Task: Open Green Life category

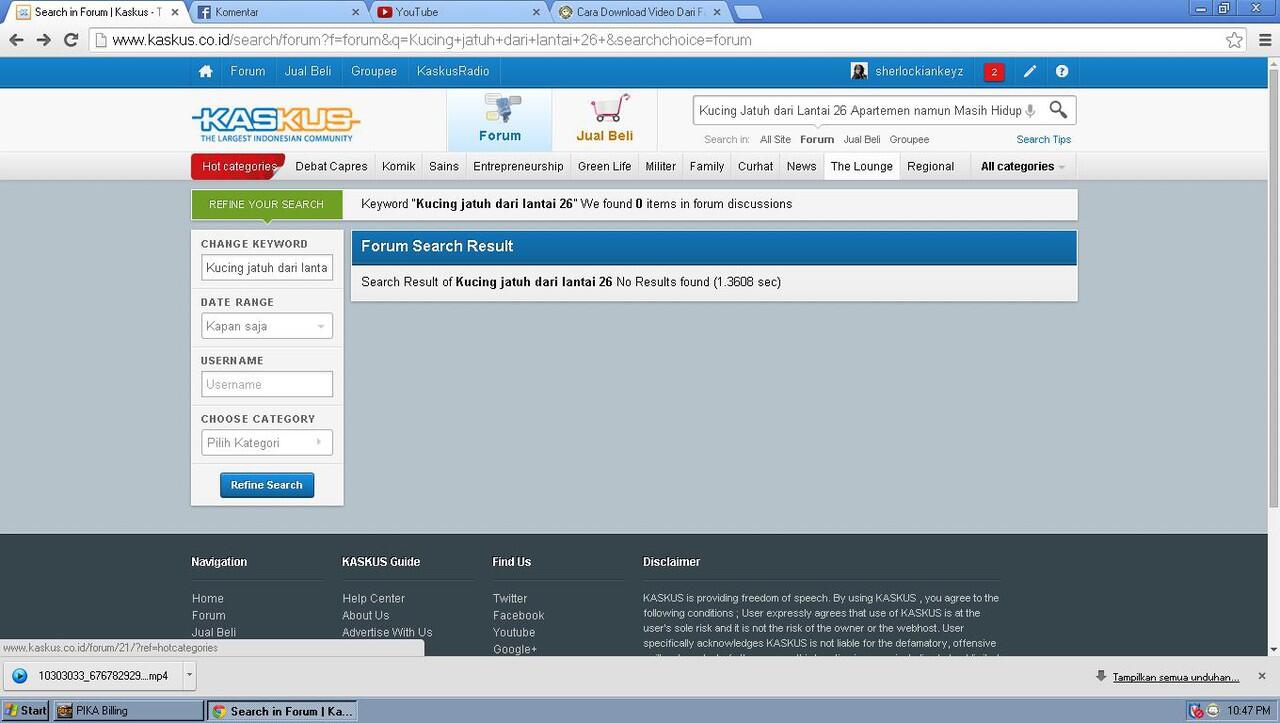Action: click(604, 166)
